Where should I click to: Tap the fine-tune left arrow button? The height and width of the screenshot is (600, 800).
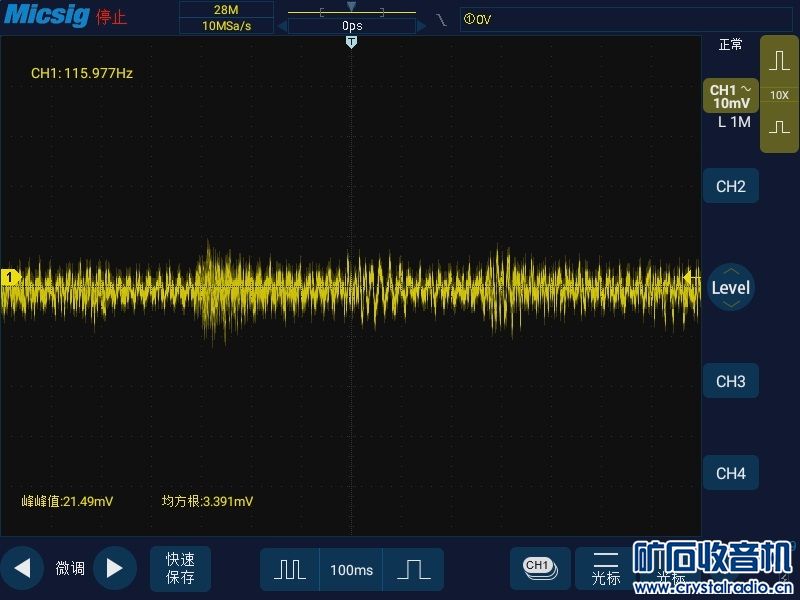tap(21, 568)
